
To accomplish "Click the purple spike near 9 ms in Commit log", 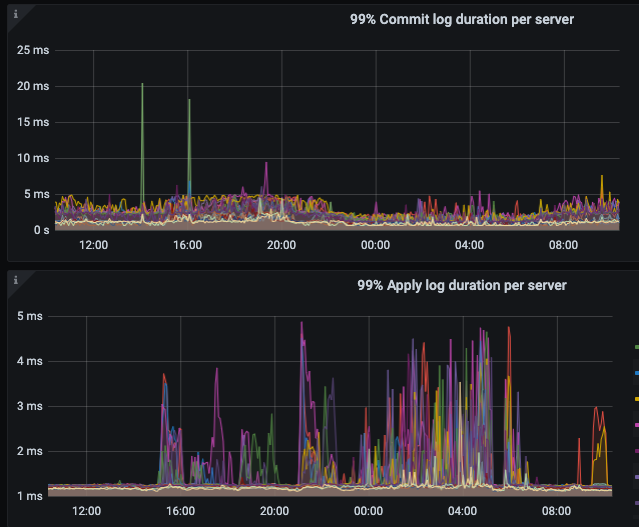I will coord(266,164).
